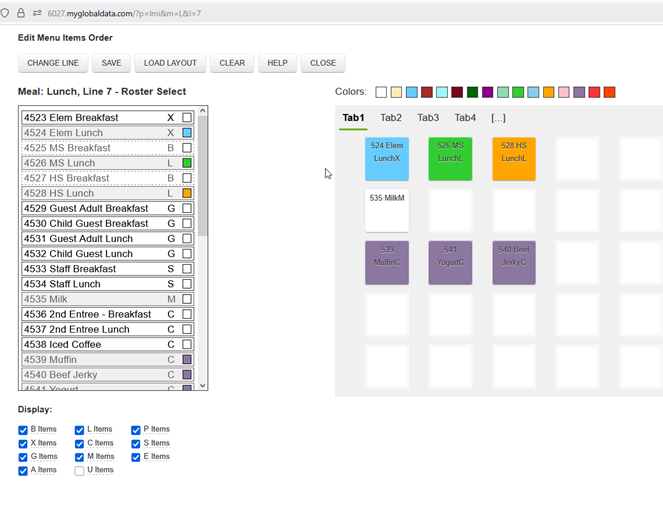Open Tab4 in the layout panel

(x=465, y=118)
